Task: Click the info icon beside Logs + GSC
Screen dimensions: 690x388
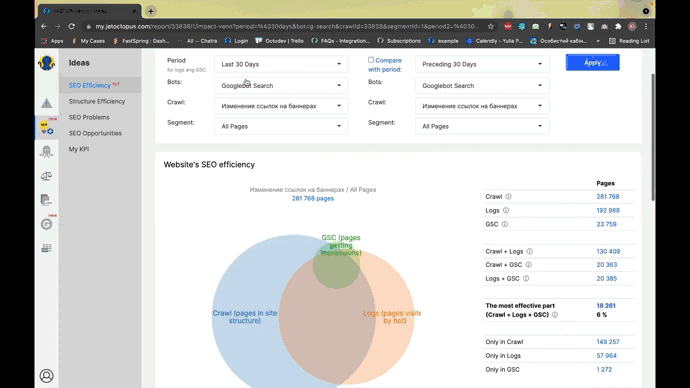Action: (526, 278)
